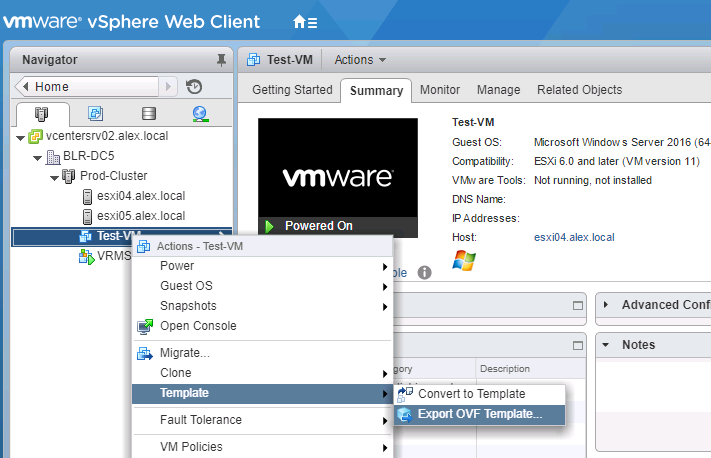This screenshot has width=711, height=458.
Task: Collapse the BLR-DC5 datacenter node
Action: (38, 158)
